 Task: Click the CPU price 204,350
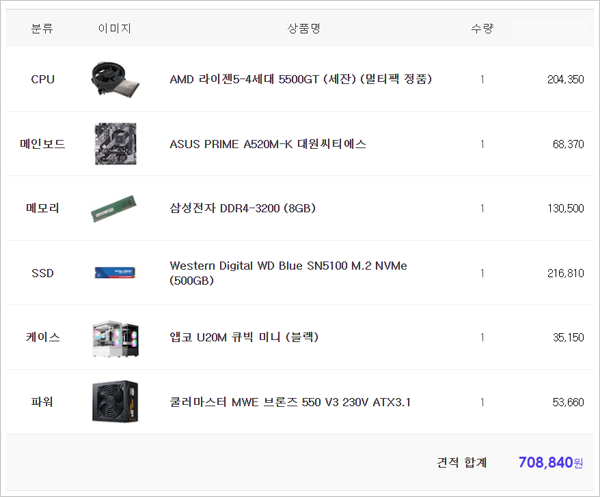pos(566,79)
